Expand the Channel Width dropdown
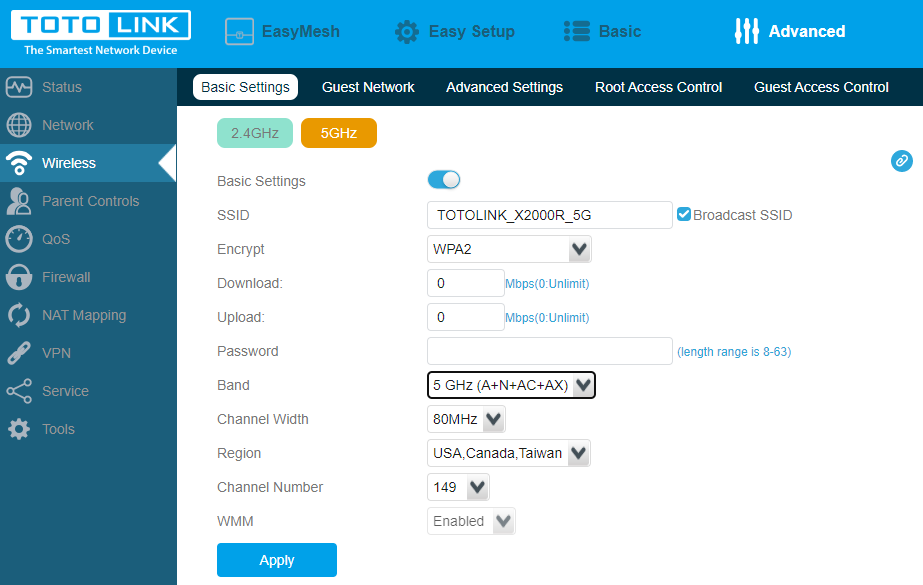Image resolution: width=923 pixels, height=585 pixels. tap(466, 419)
